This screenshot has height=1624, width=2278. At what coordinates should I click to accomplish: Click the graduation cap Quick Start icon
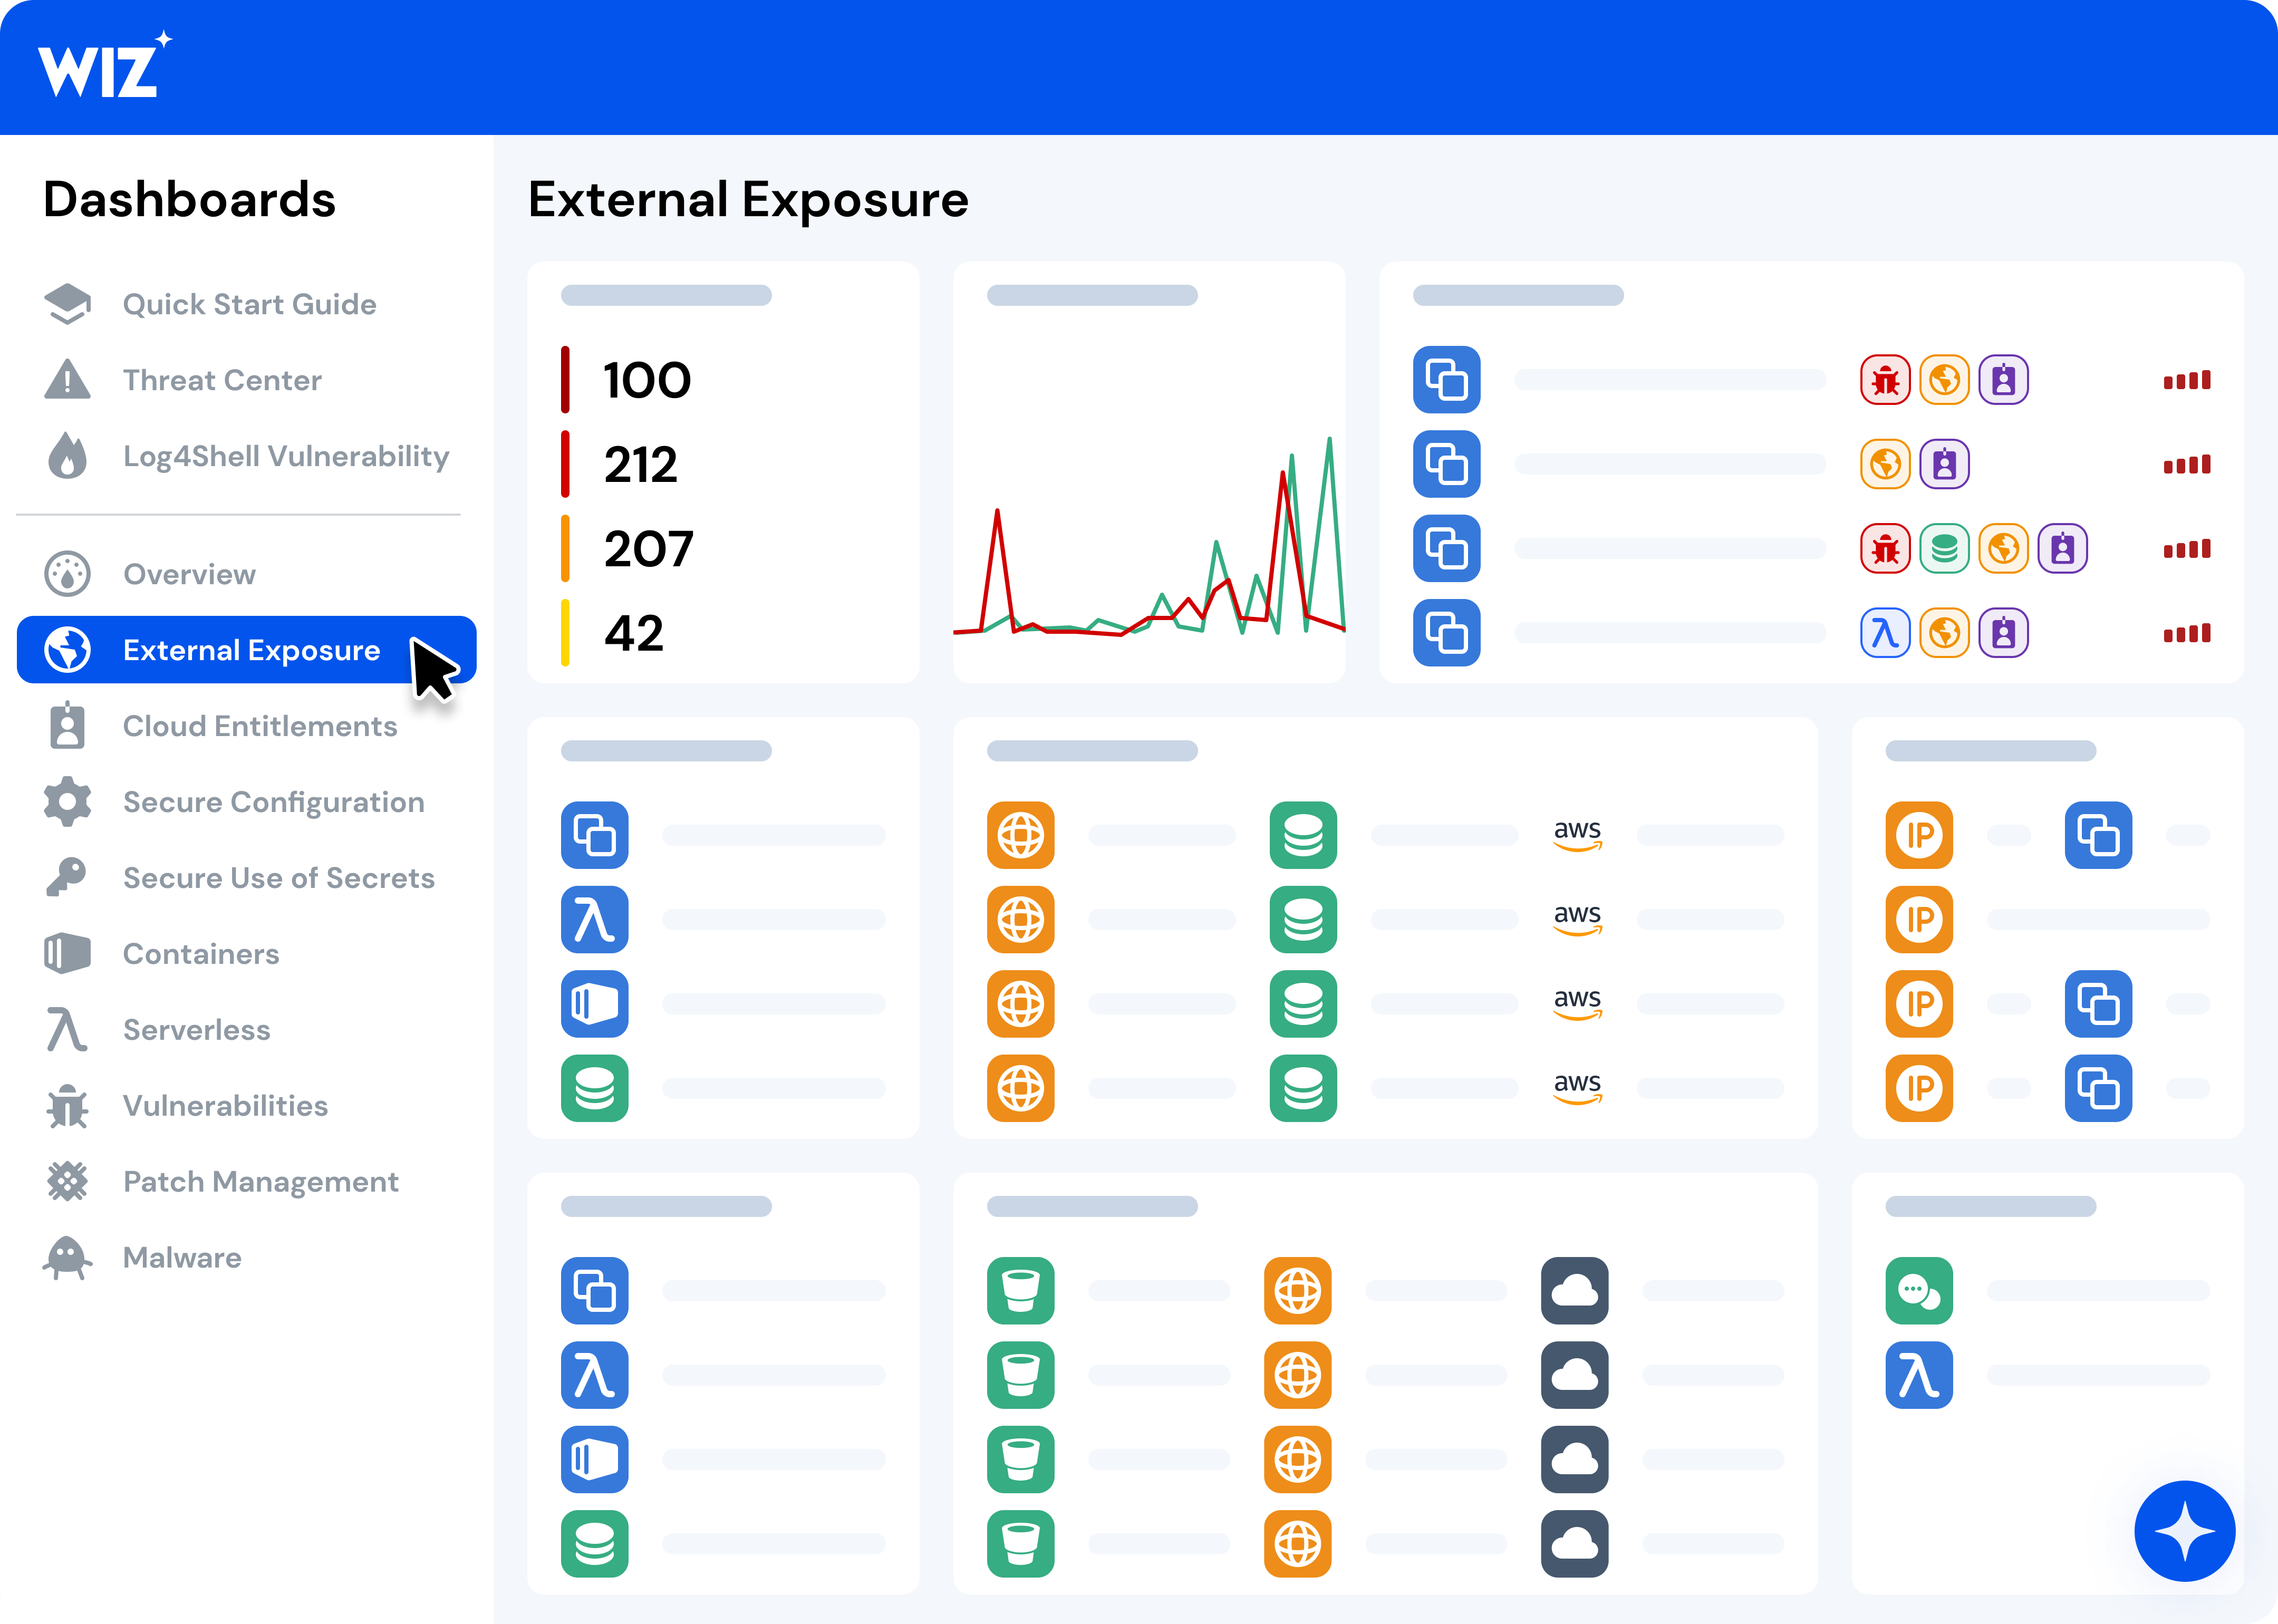pyautogui.click(x=67, y=304)
